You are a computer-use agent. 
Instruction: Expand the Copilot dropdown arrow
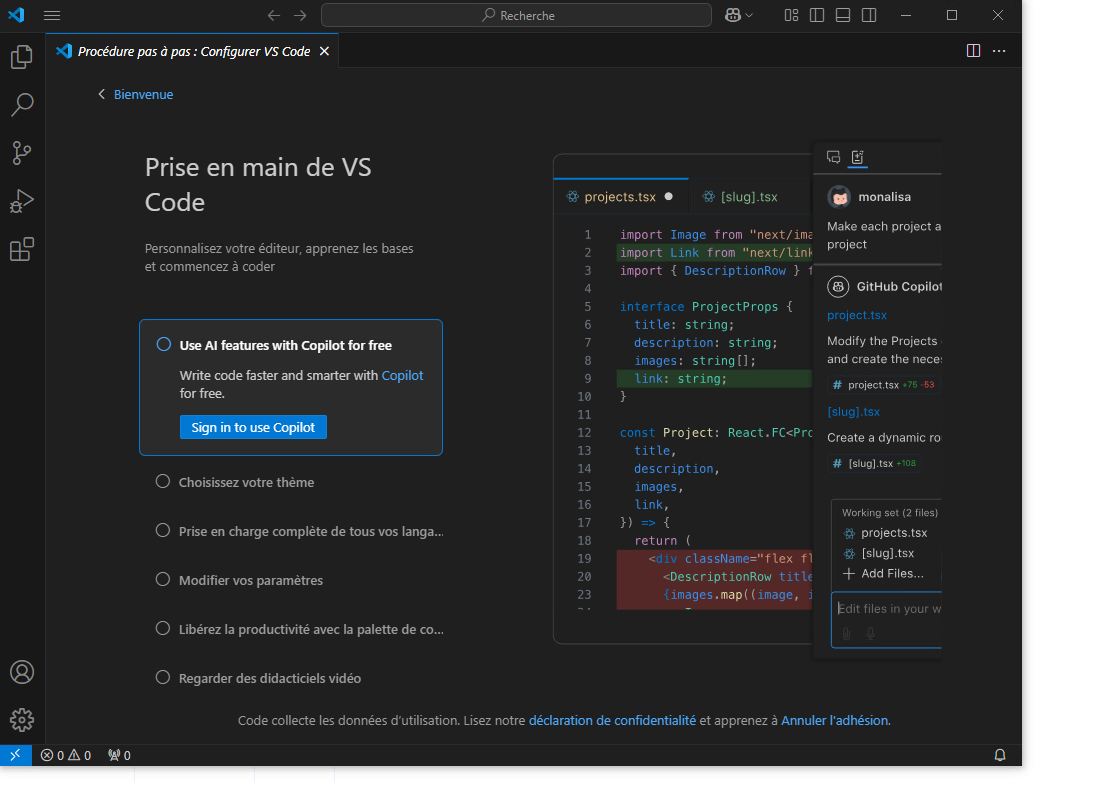[x=749, y=15]
